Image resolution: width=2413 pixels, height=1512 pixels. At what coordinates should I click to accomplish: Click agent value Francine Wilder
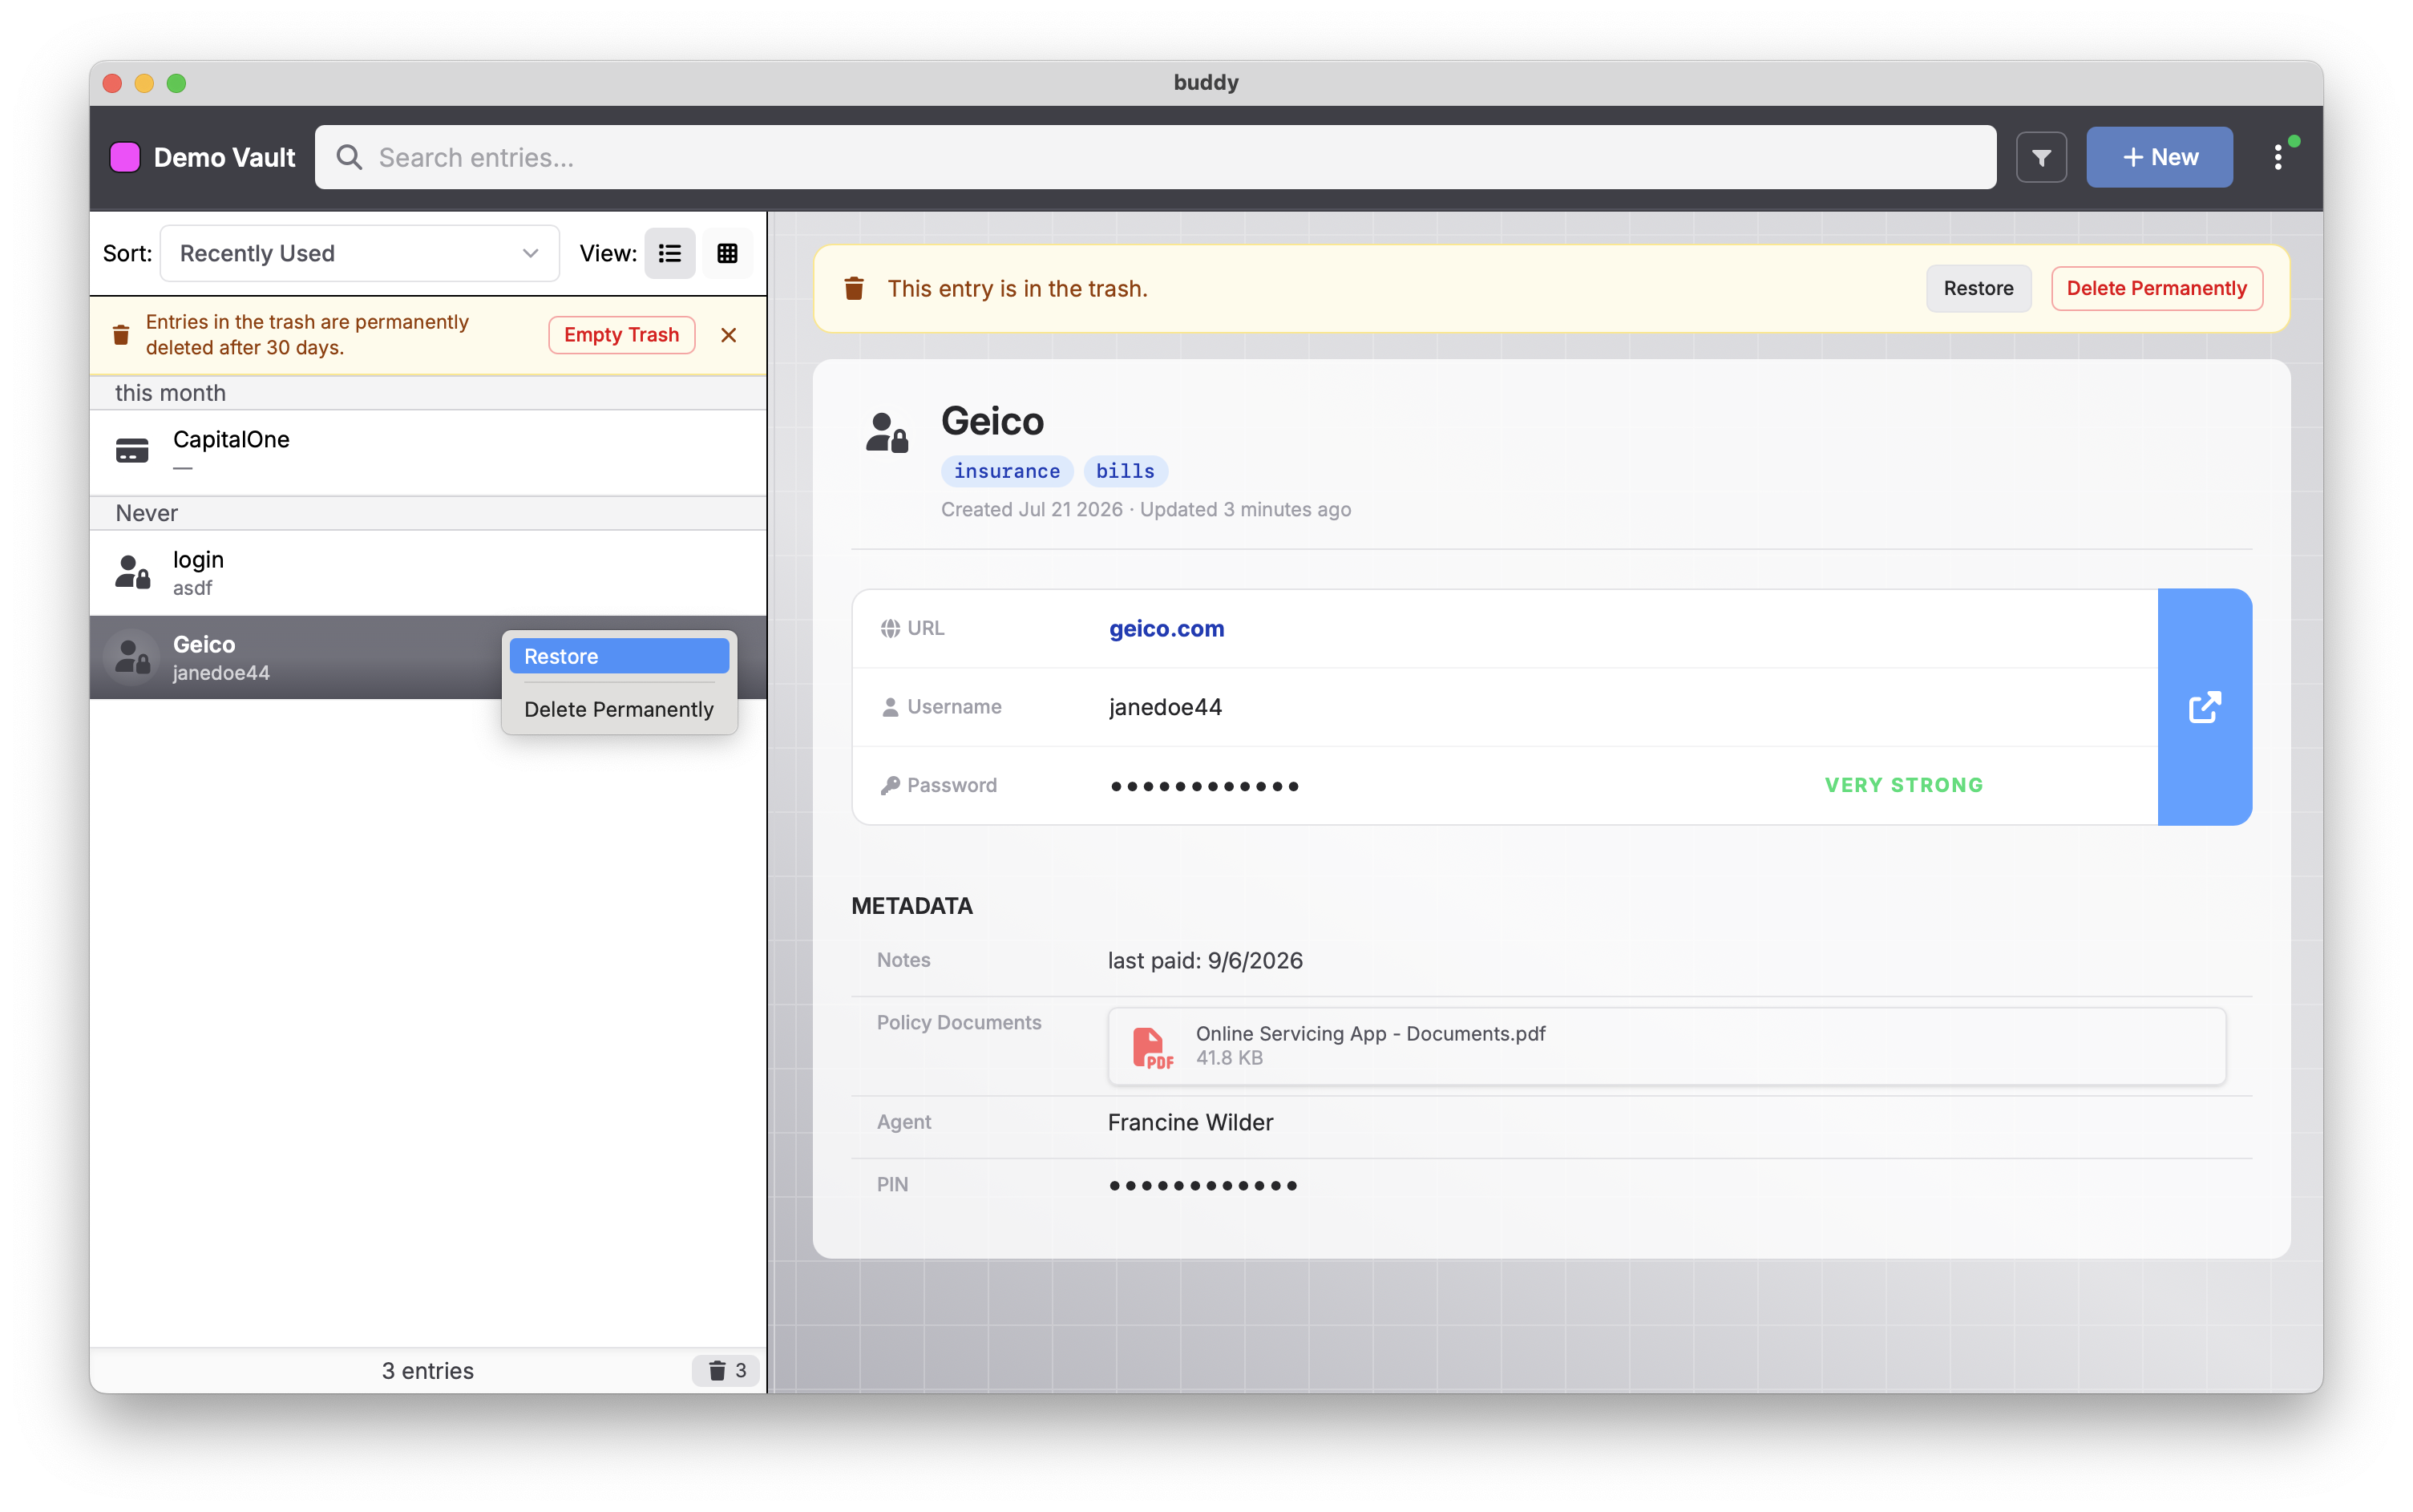[1190, 1122]
